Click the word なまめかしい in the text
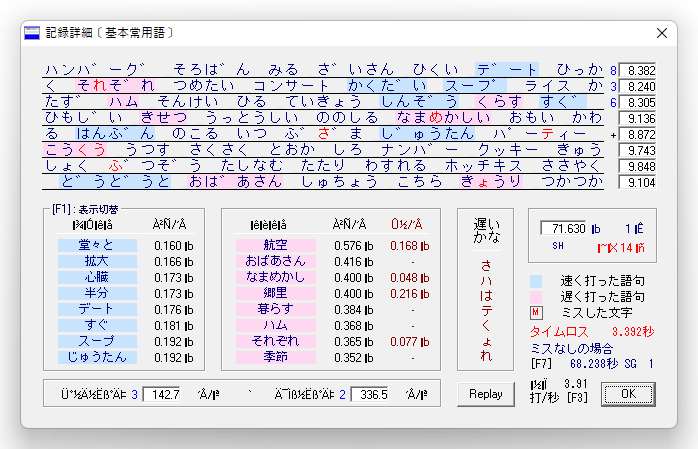698x449 pixels. (443, 117)
